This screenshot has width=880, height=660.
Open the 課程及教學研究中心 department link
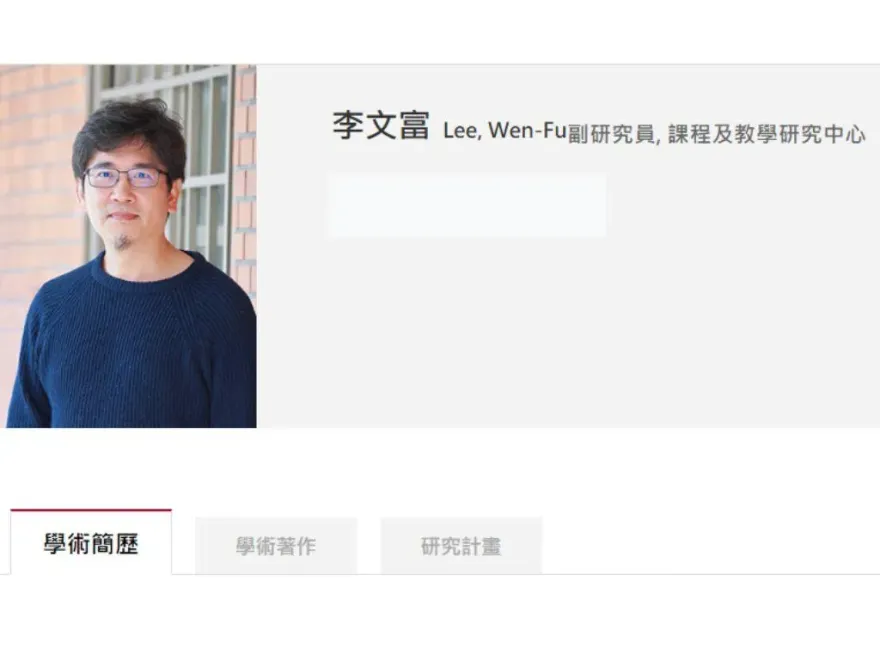click(x=767, y=135)
